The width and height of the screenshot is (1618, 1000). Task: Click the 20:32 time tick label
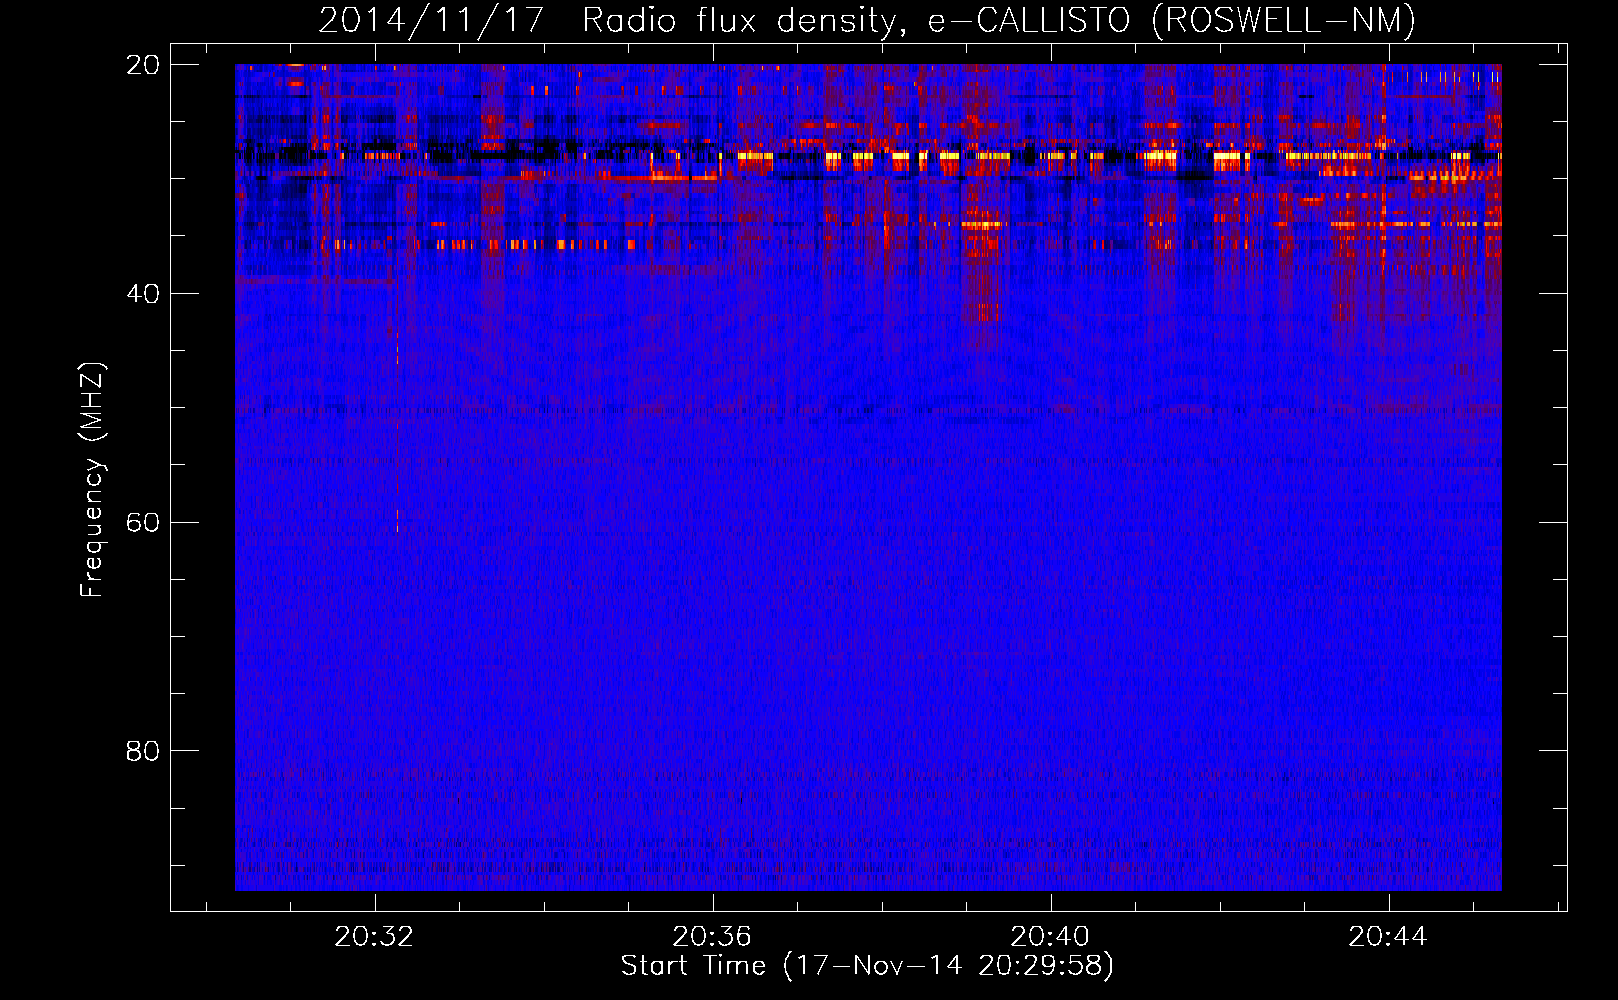(x=374, y=937)
